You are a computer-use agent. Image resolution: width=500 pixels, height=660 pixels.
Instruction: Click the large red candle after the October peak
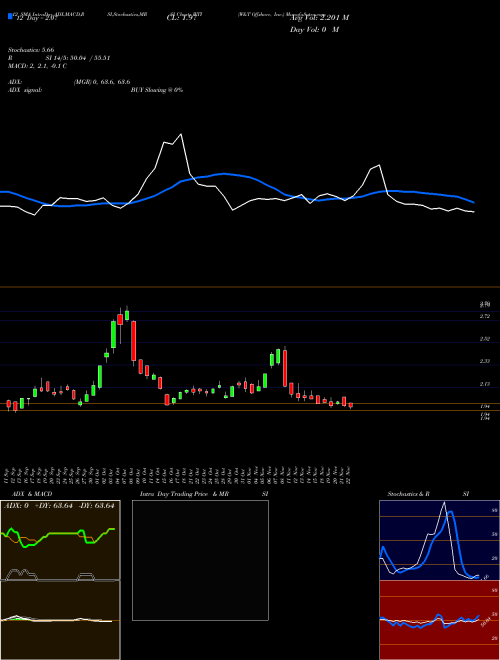click(x=133, y=341)
